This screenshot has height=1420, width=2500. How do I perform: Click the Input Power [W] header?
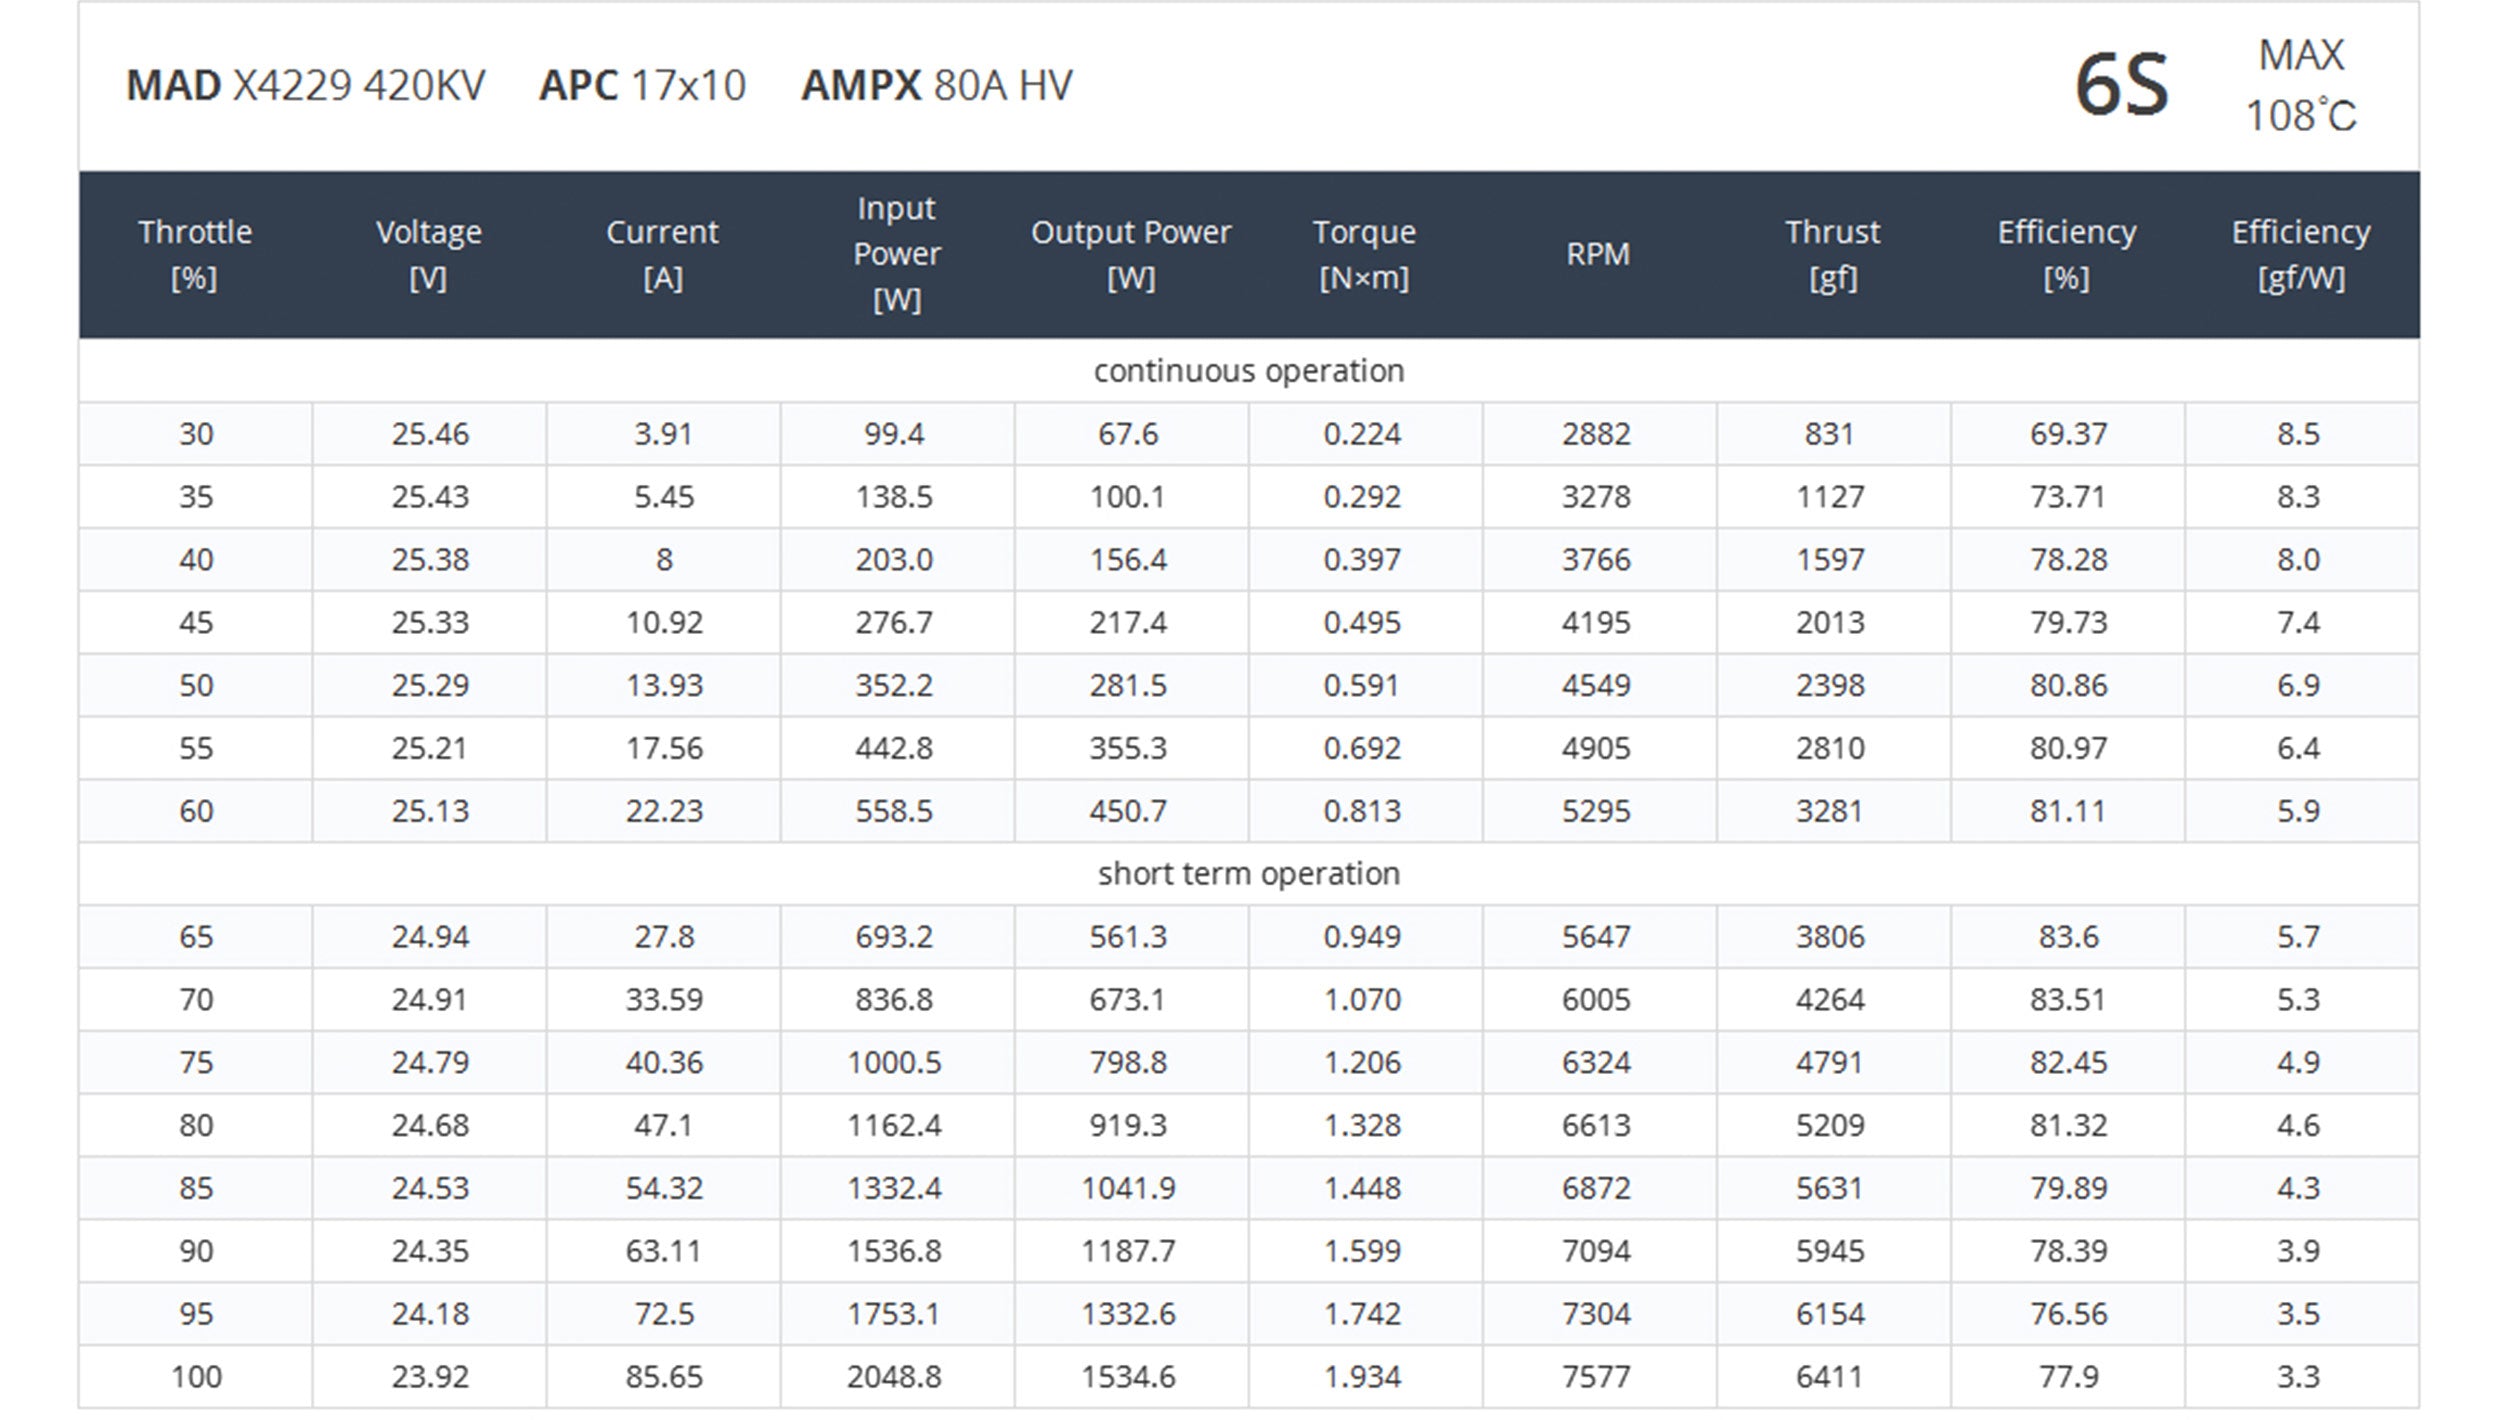point(896,254)
